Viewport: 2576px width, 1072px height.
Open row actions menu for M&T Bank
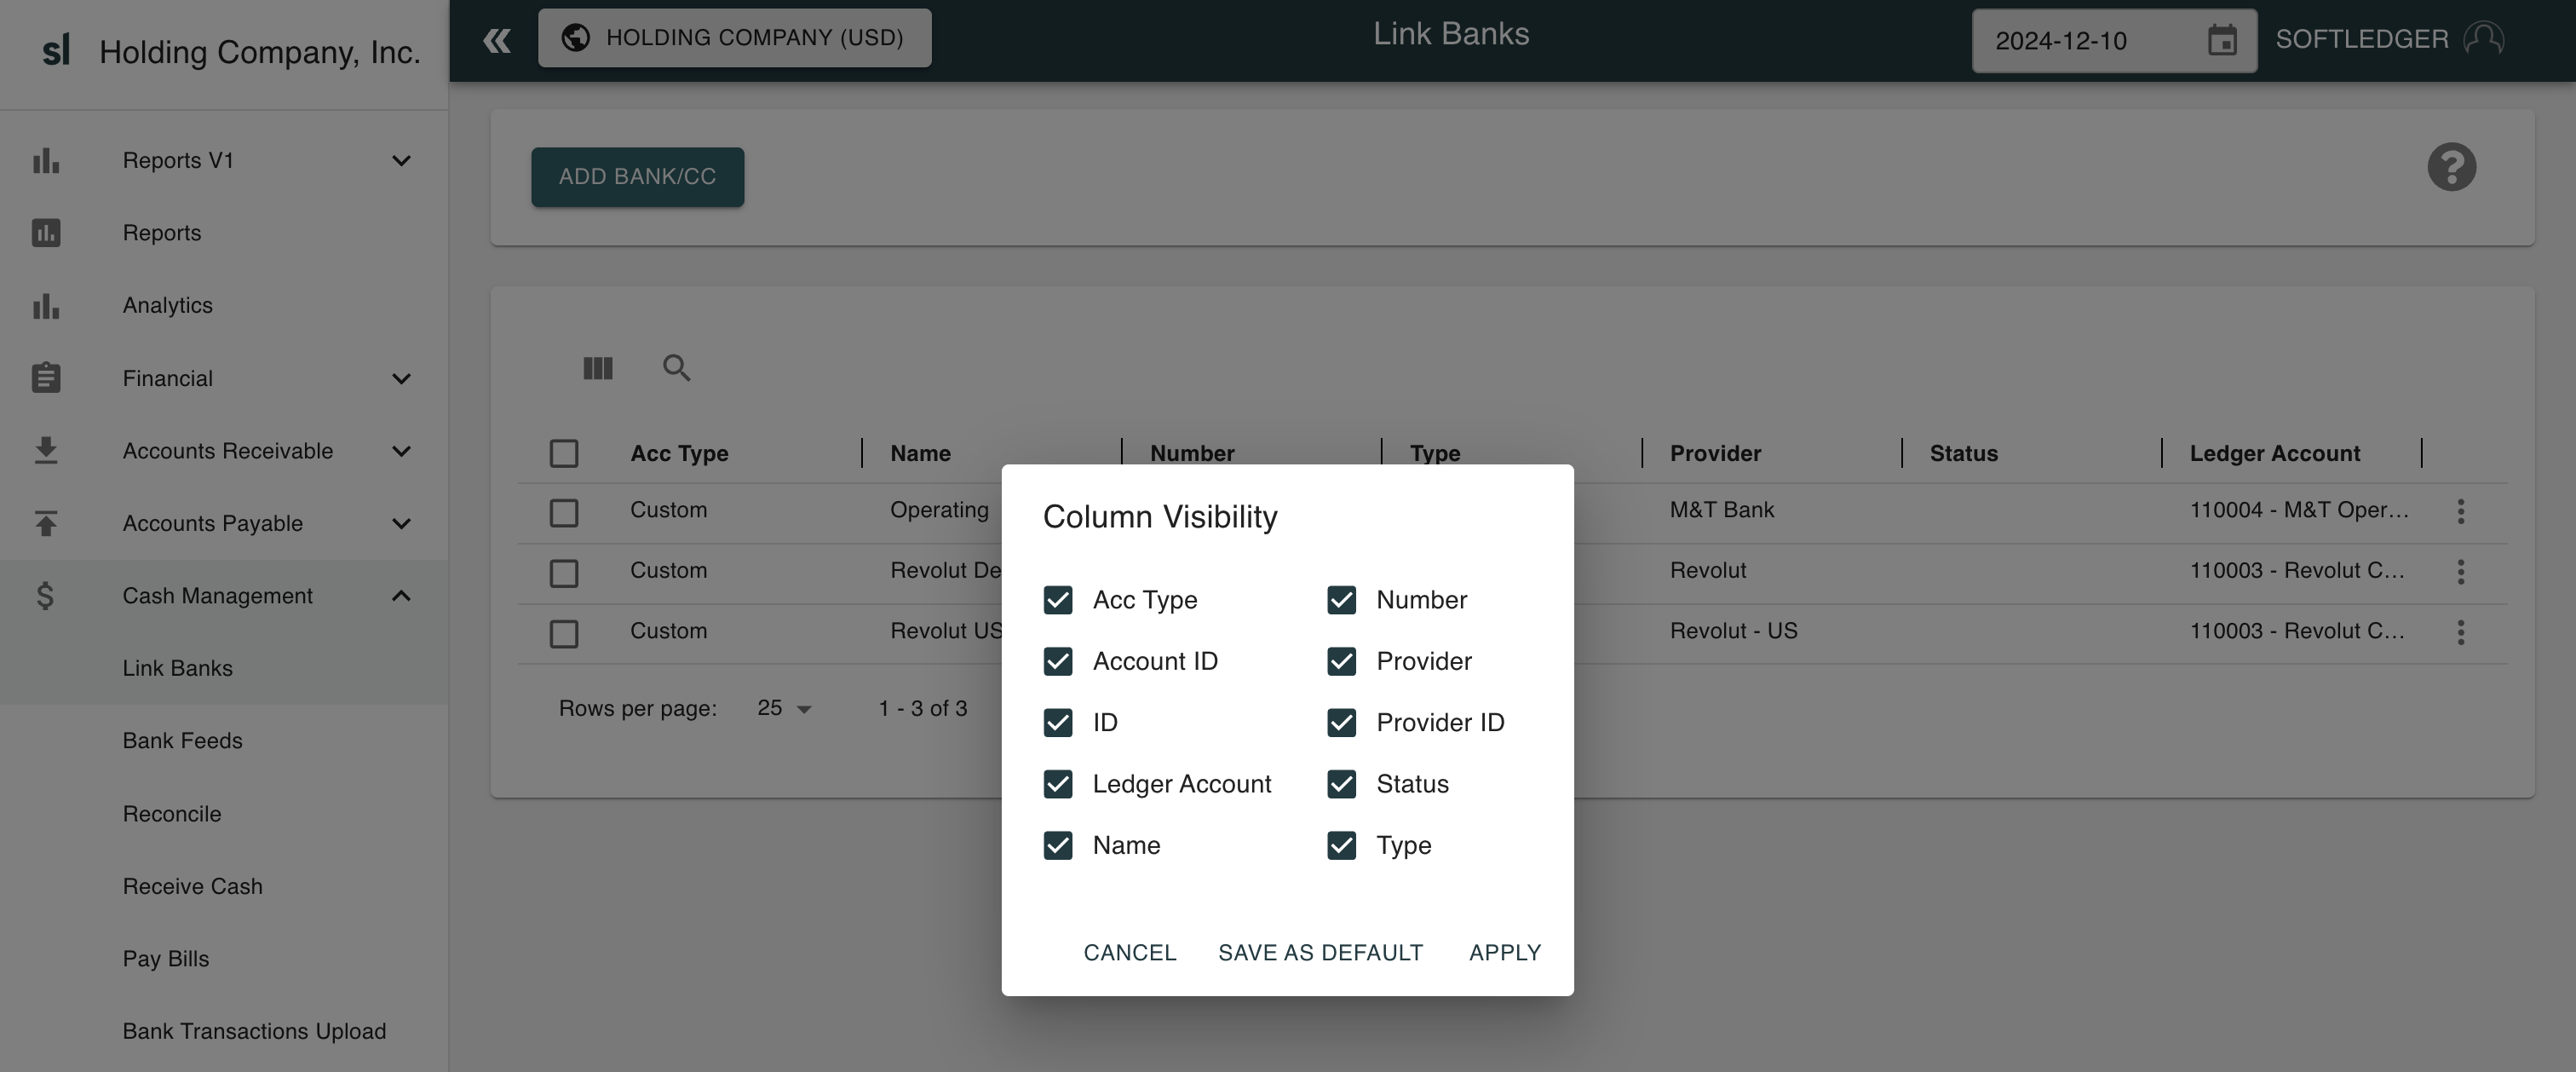point(2461,511)
